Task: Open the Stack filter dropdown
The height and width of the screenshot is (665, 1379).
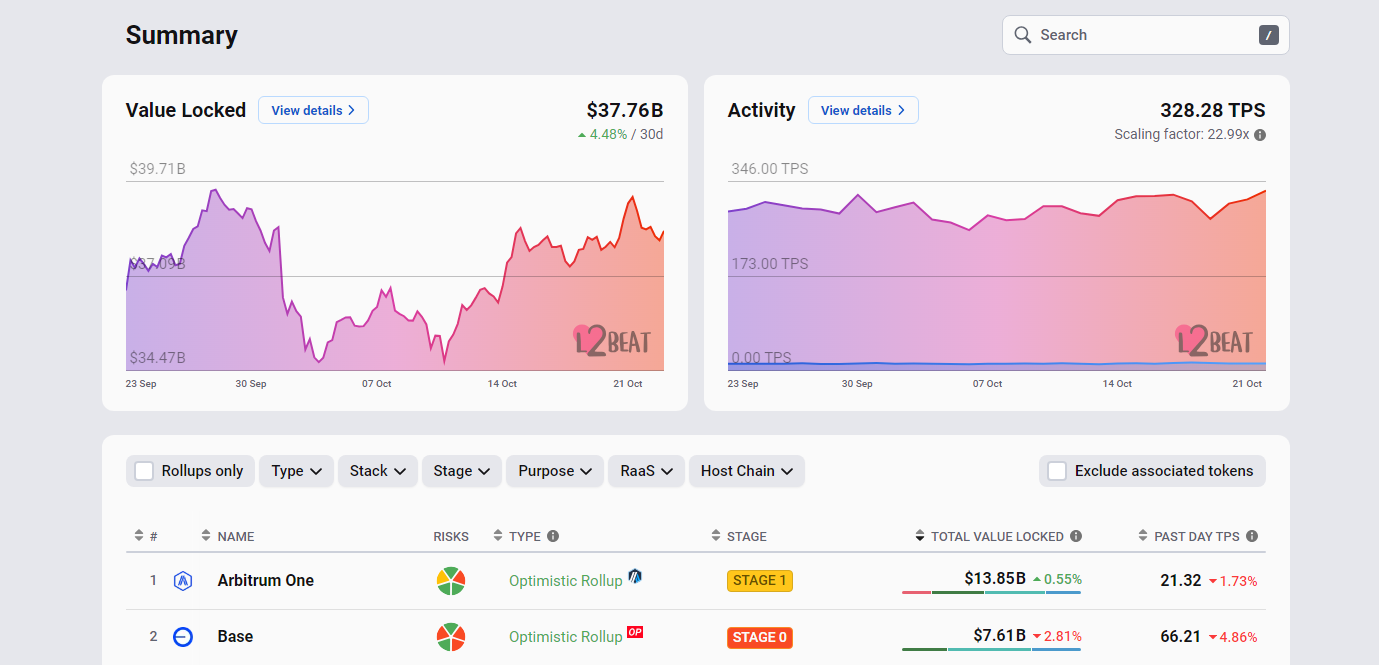Action: pos(377,471)
